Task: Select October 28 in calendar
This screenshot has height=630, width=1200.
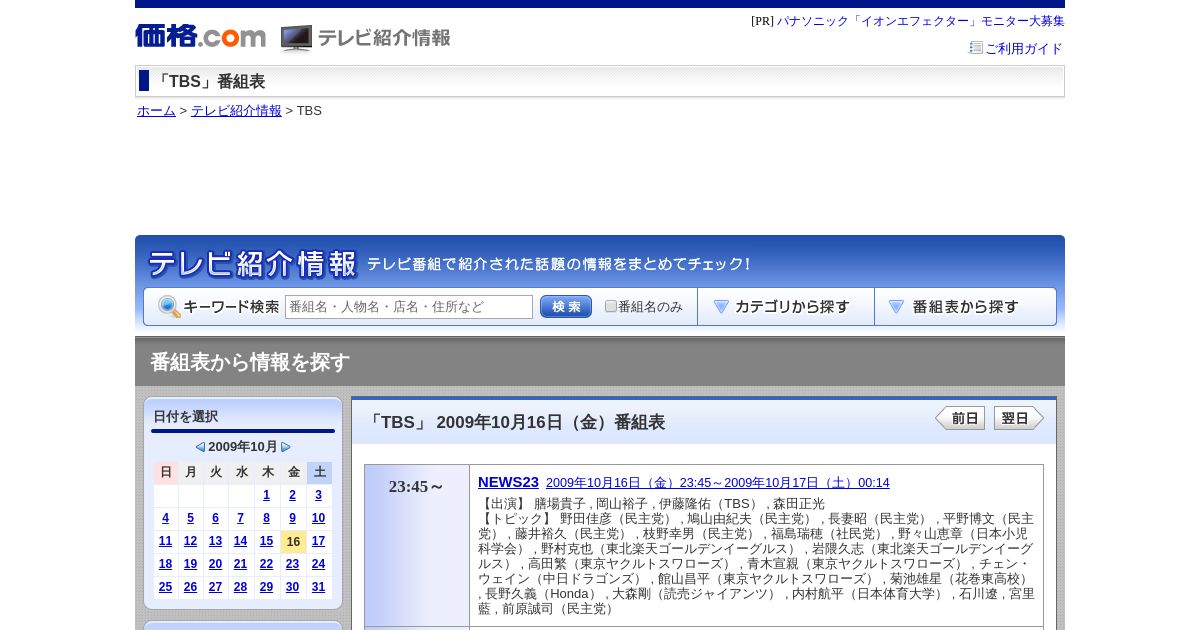Action: [241, 587]
